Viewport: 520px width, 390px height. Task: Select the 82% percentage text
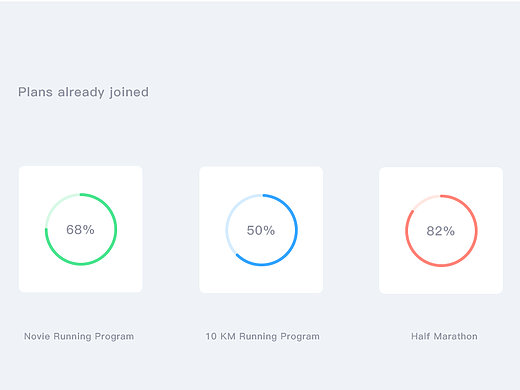click(441, 231)
